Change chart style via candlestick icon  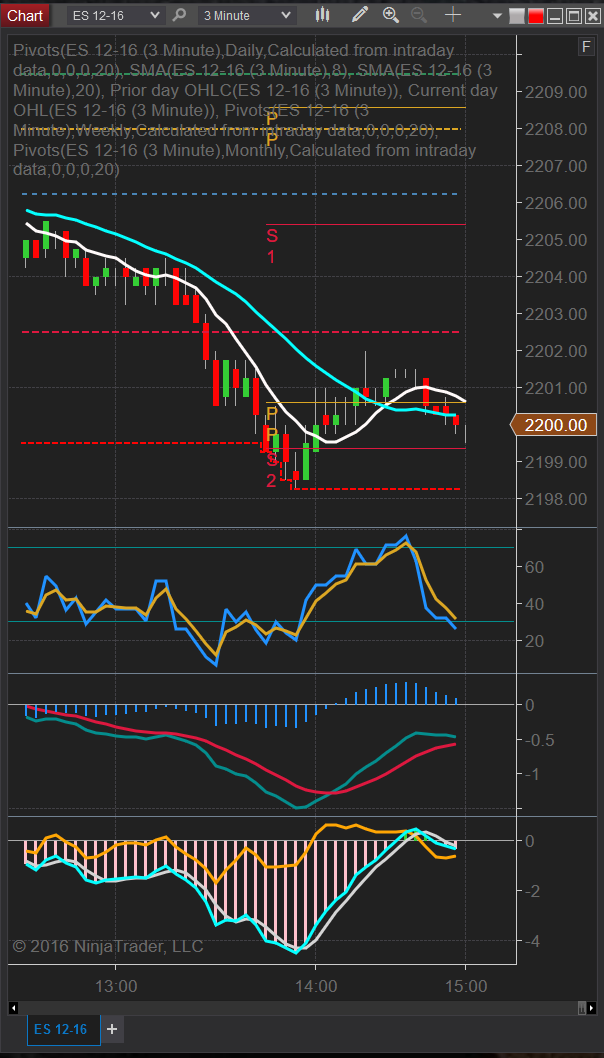[x=323, y=14]
